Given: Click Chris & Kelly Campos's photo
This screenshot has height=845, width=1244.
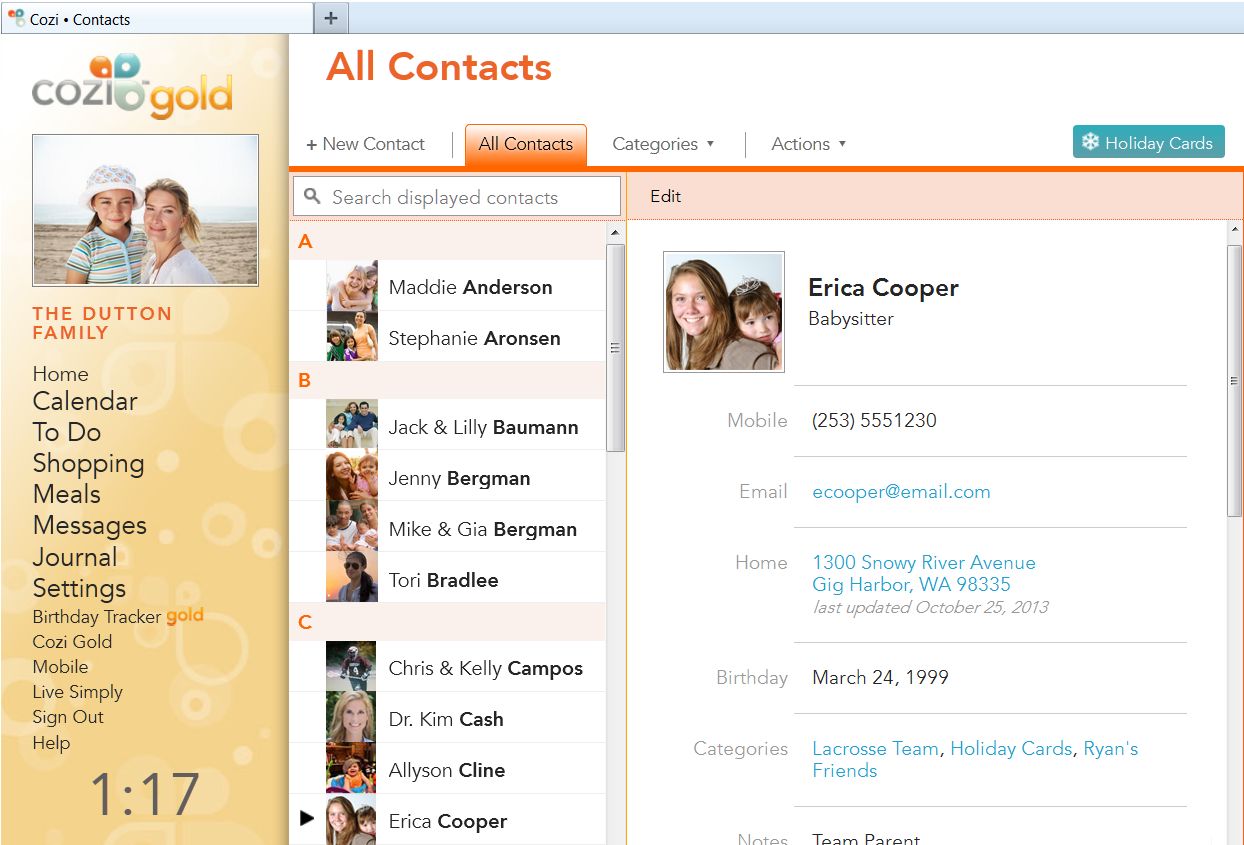Looking at the screenshot, I should (352, 667).
